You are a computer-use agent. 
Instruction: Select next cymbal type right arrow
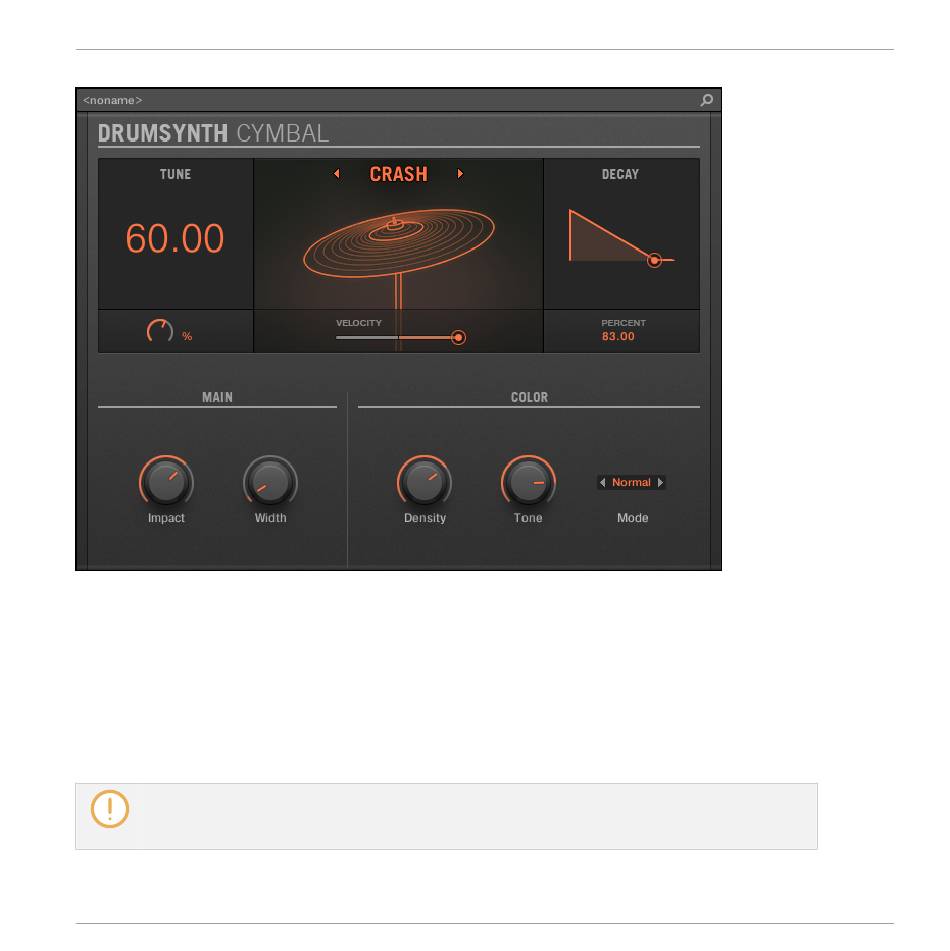click(x=460, y=174)
